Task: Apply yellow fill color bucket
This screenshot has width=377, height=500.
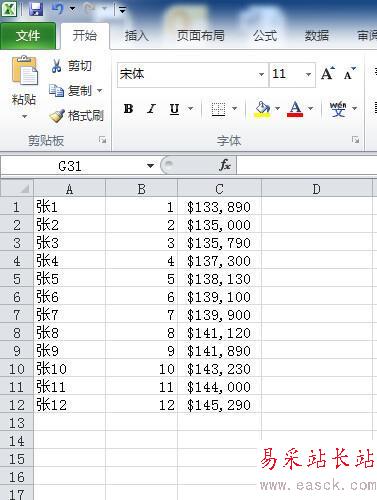Action: [x=263, y=109]
